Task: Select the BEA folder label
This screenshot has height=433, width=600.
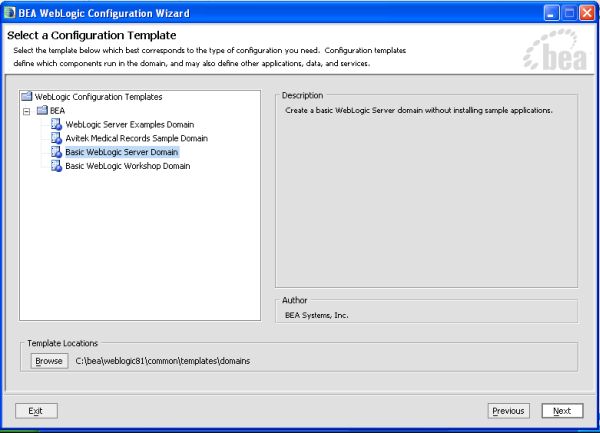Action: coord(57,111)
